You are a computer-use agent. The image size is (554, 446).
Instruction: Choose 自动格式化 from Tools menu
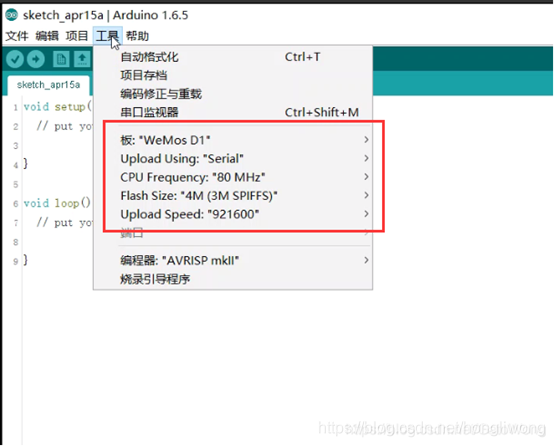coord(233,57)
